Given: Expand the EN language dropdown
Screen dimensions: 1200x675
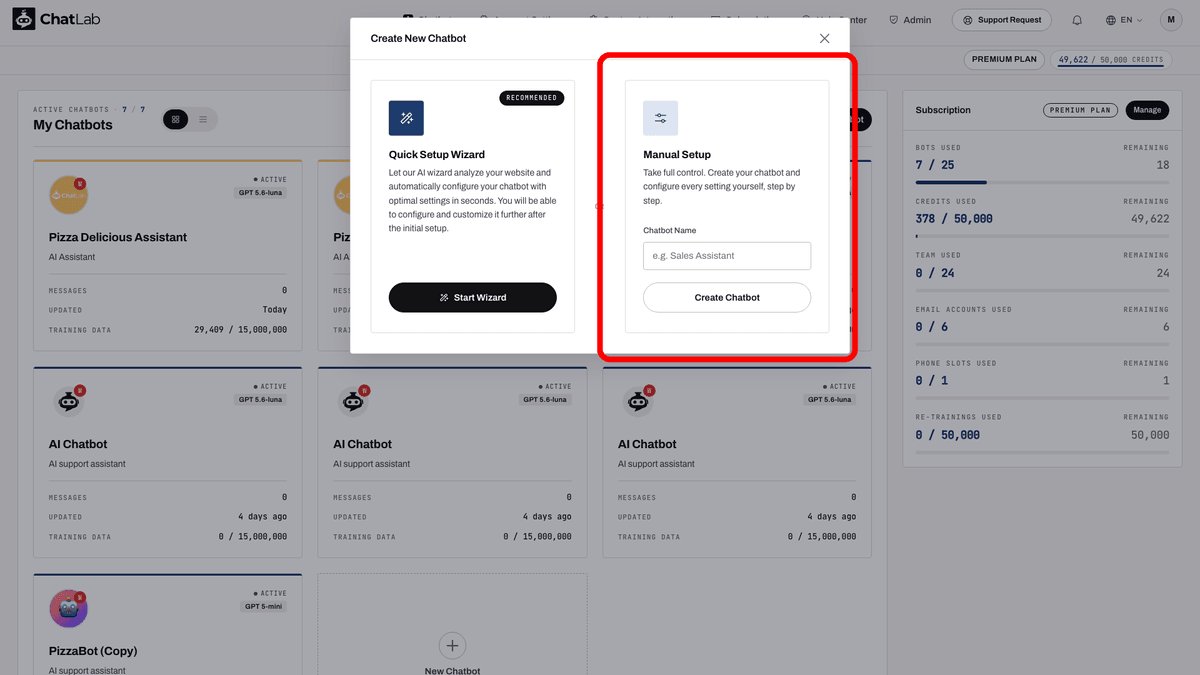Looking at the screenshot, I should [x=1124, y=20].
